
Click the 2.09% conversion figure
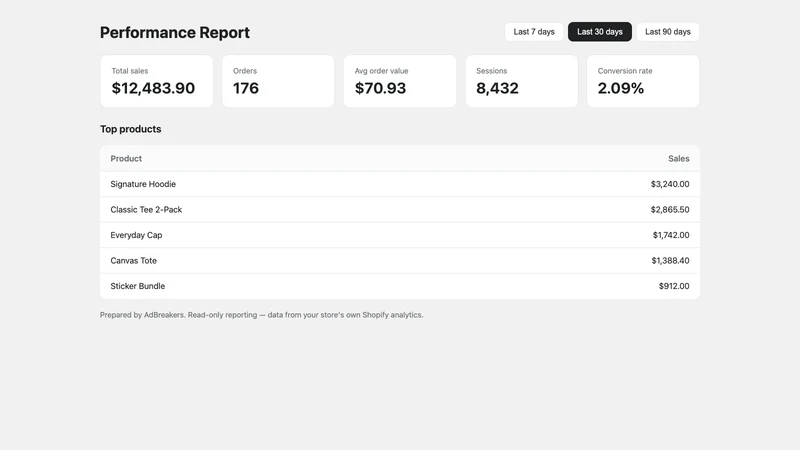tap(621, 88)
